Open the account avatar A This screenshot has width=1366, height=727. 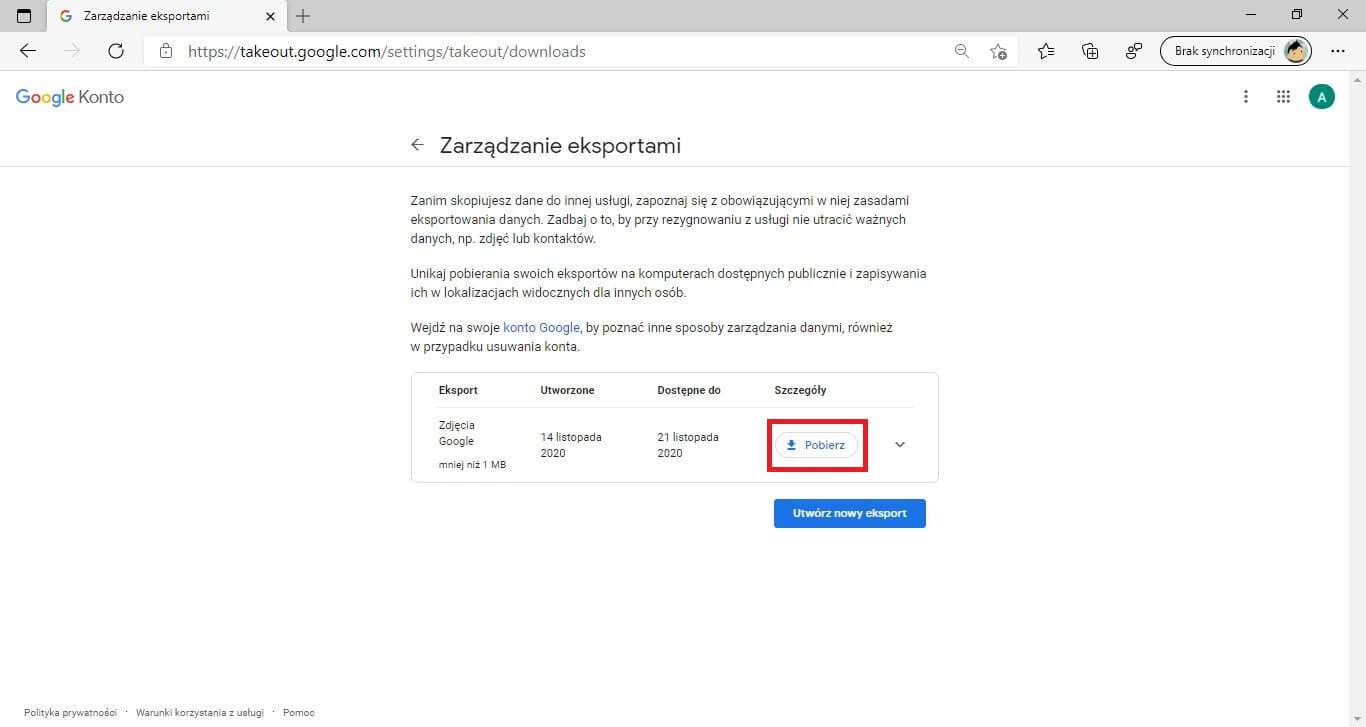point(1322,97)
